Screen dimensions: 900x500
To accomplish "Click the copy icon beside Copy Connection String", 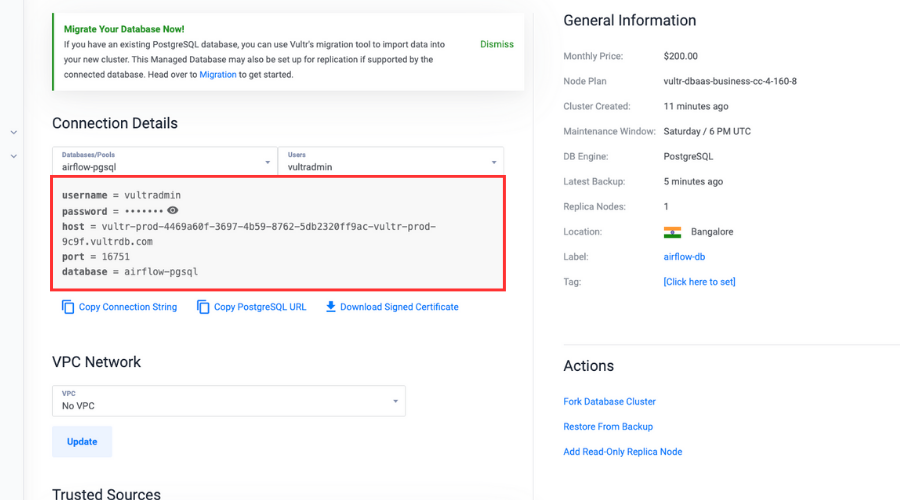I will [68, 307].
